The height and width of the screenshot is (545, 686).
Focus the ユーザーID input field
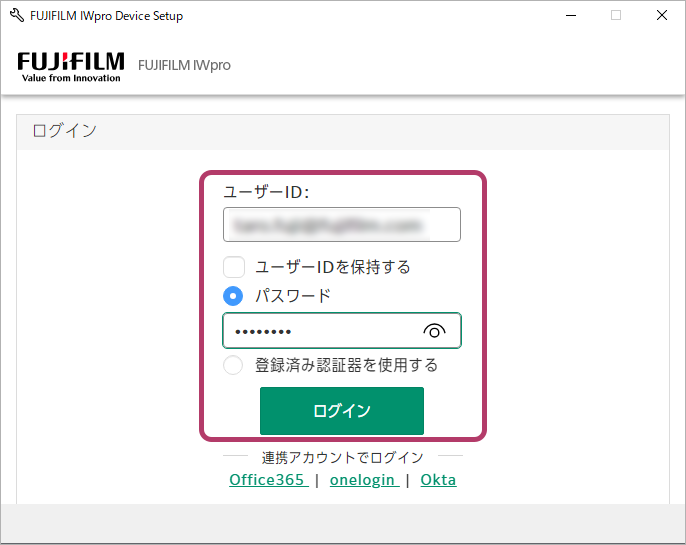[x=341, y=225]
